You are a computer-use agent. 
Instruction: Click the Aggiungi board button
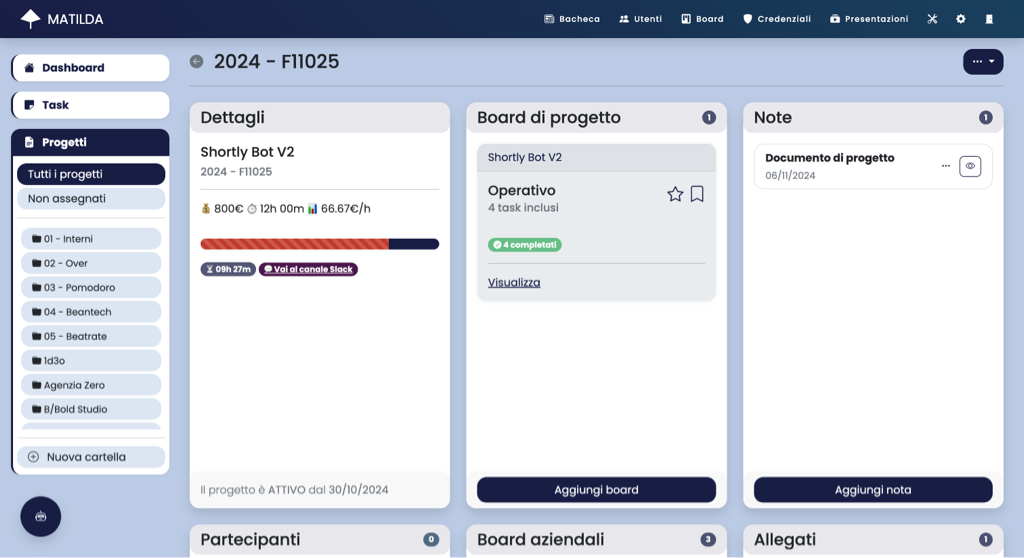[x=596, y=490]
